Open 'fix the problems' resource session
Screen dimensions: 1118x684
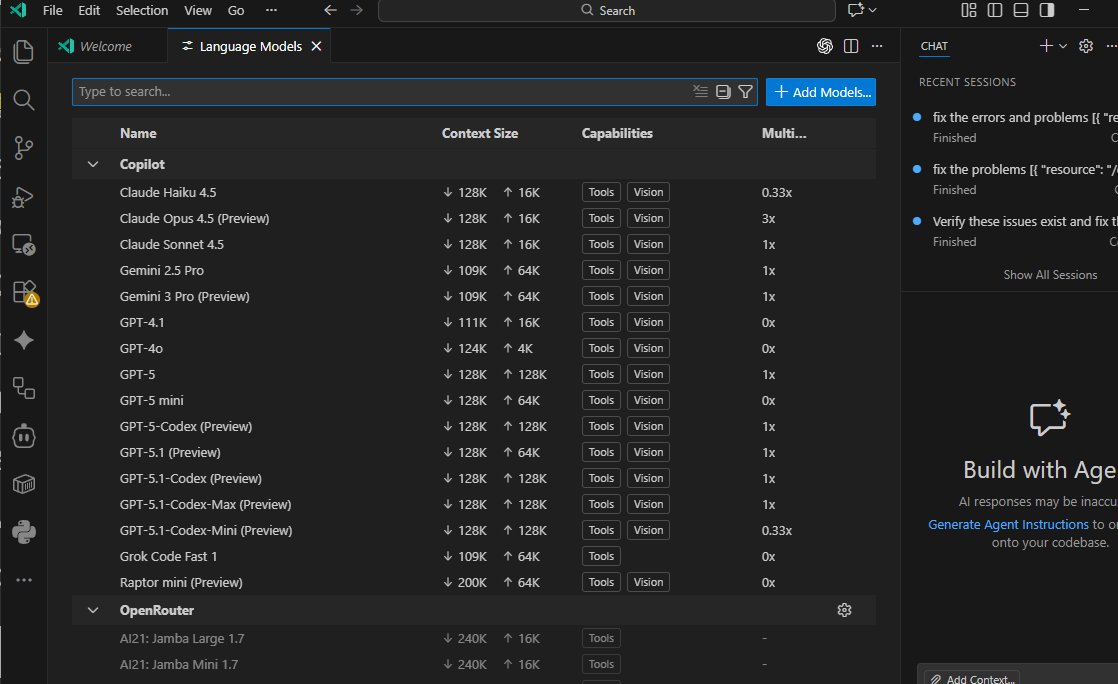coord(1015,179)
